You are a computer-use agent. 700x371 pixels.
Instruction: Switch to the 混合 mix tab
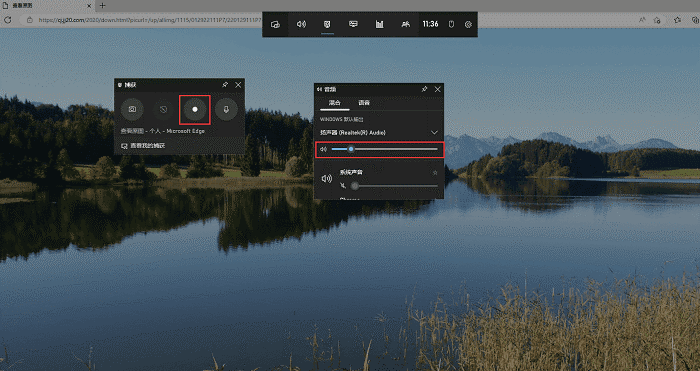(335, 103)
